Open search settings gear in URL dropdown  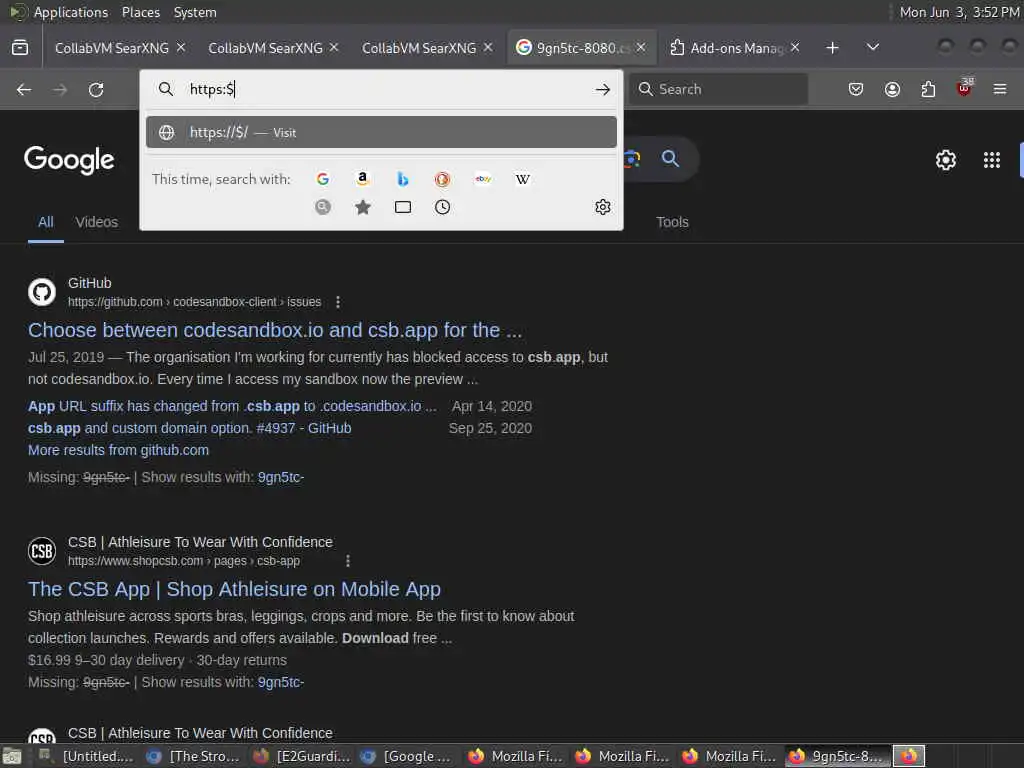click(x=602, y=207)
